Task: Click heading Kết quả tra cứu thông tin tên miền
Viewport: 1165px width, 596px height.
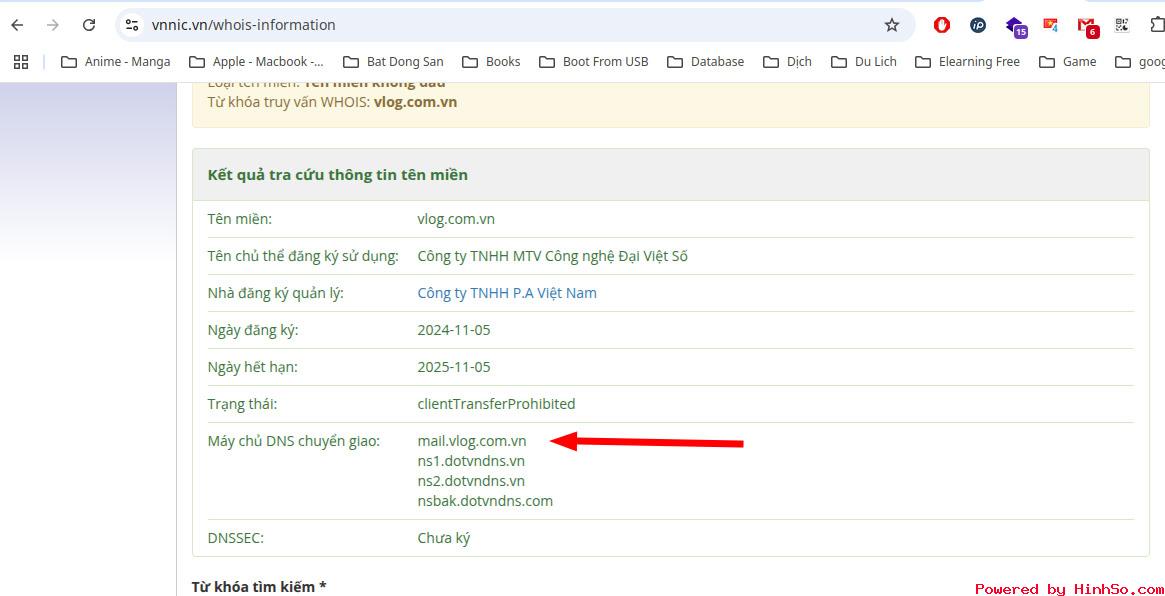Action: [338, 175]
